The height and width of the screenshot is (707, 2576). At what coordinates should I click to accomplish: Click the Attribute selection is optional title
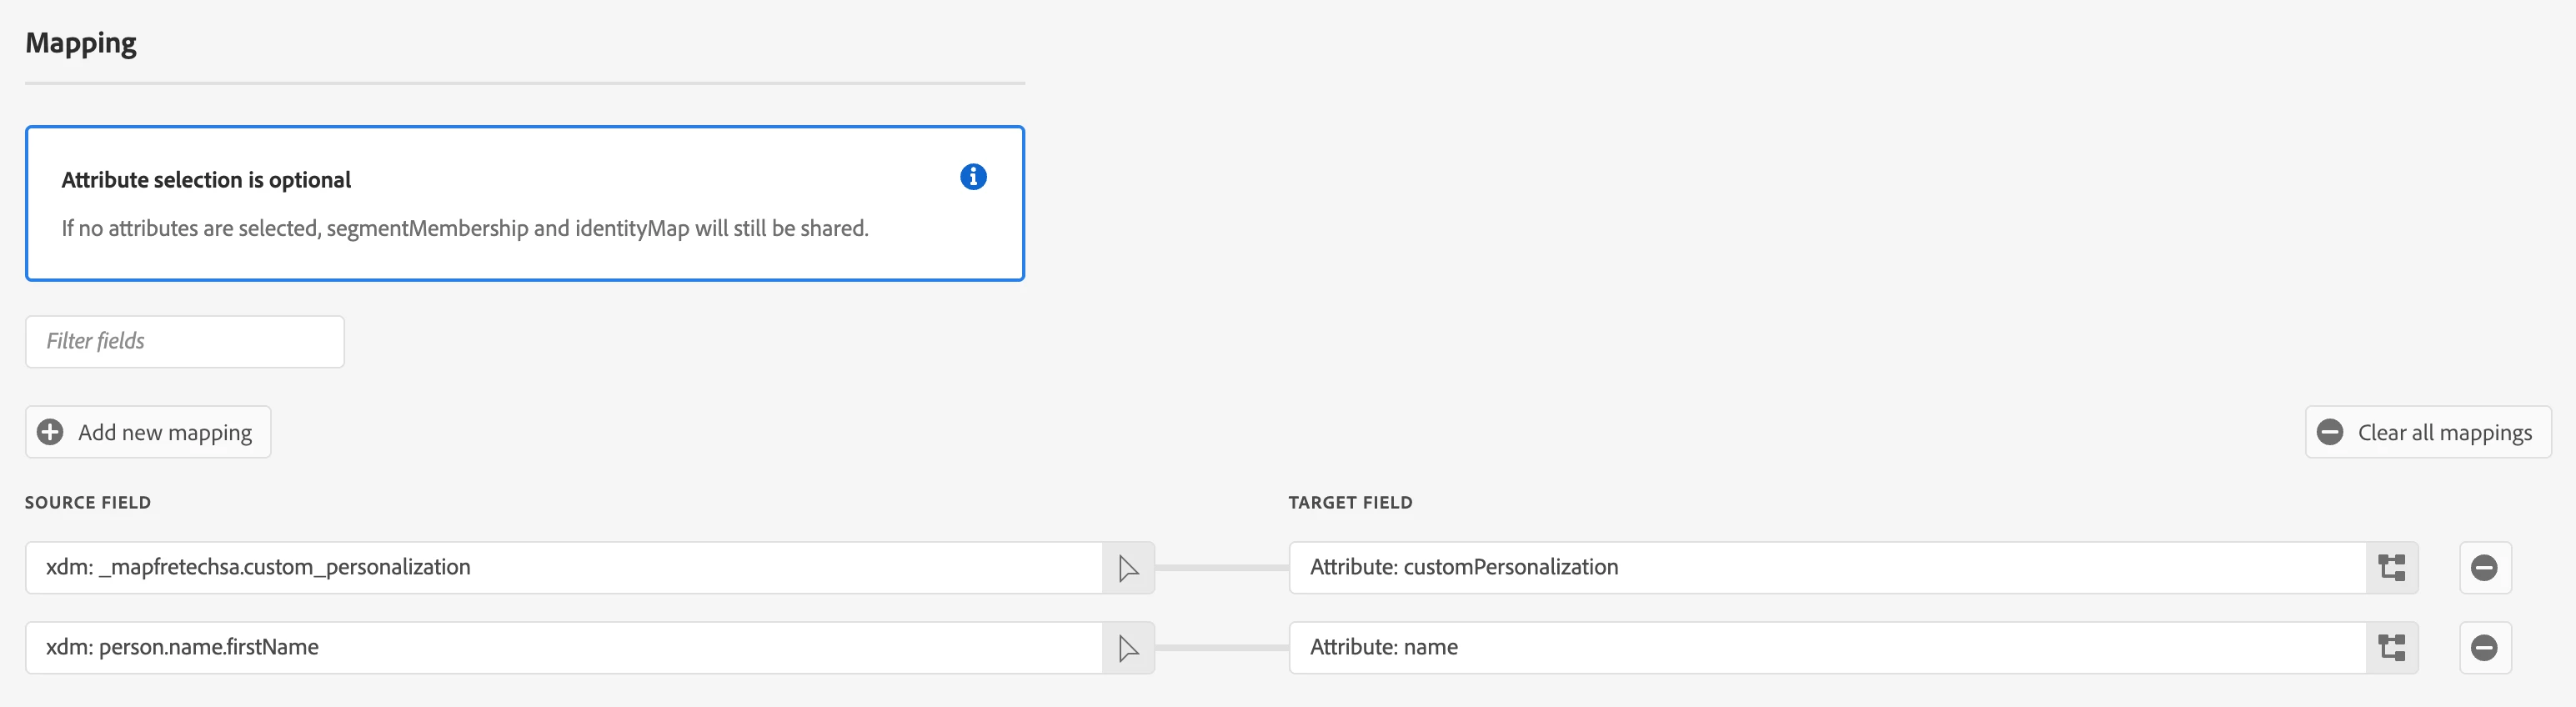[206, 180]
